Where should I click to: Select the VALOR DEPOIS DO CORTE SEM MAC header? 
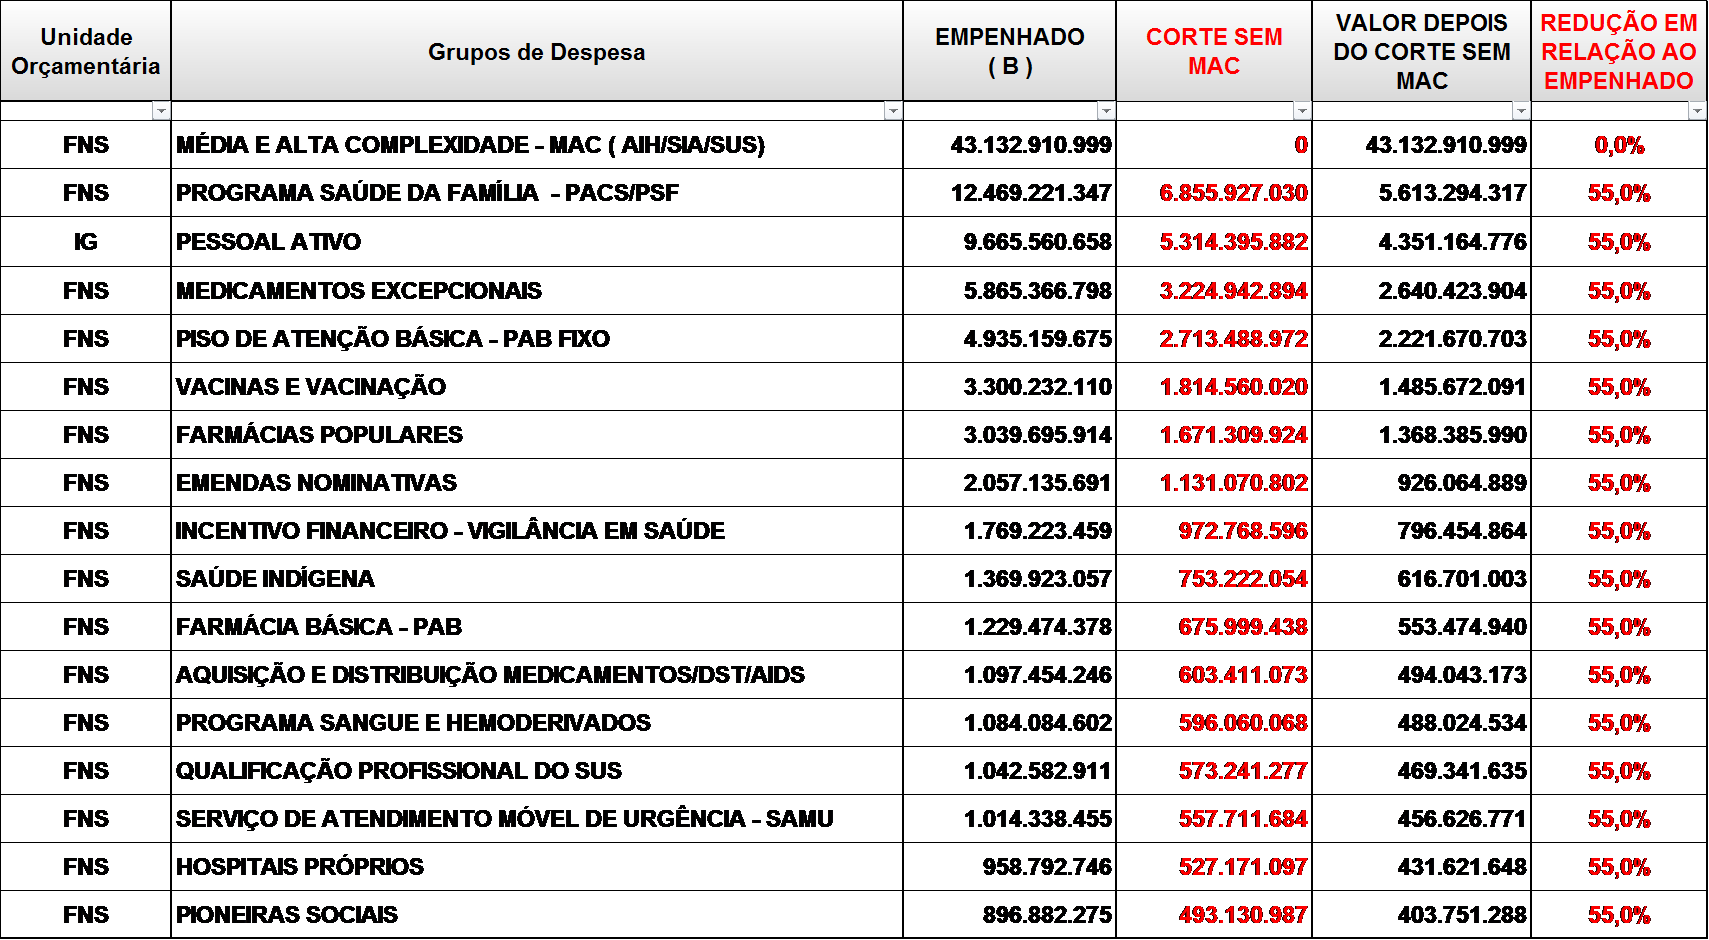coord(1421,51)
